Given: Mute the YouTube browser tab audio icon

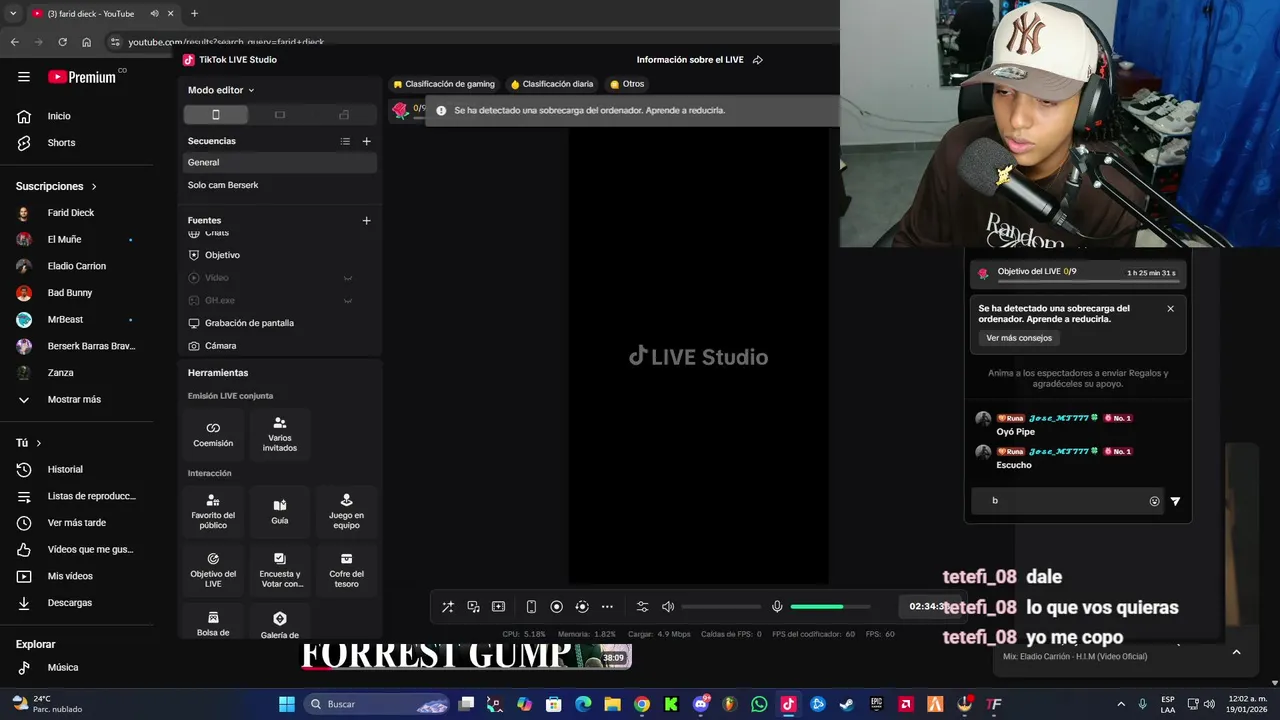Looking at the screenshot, I should [155, 14].
